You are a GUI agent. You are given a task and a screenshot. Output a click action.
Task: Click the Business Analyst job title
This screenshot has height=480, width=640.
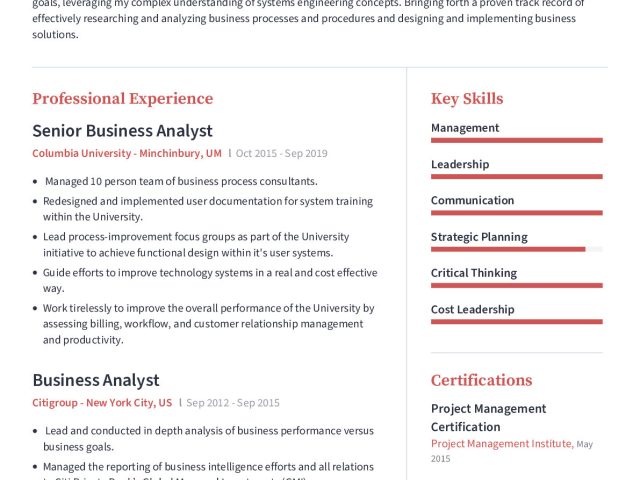click(x=96, y=380)
